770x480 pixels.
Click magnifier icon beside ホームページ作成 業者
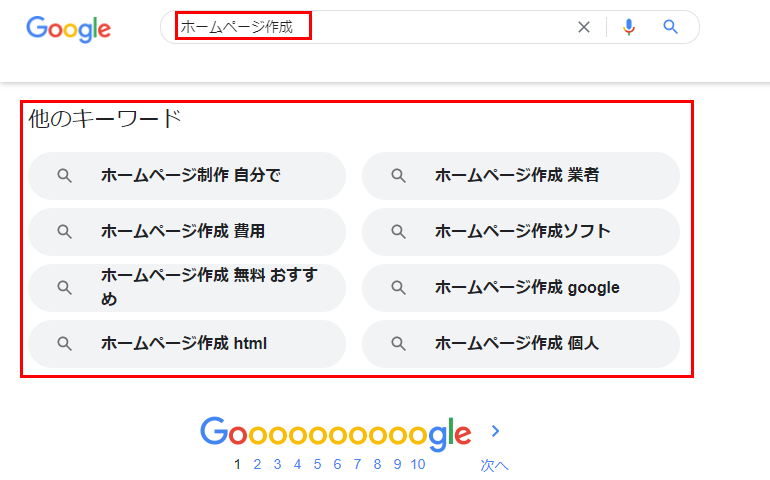[x=398, y=176]
